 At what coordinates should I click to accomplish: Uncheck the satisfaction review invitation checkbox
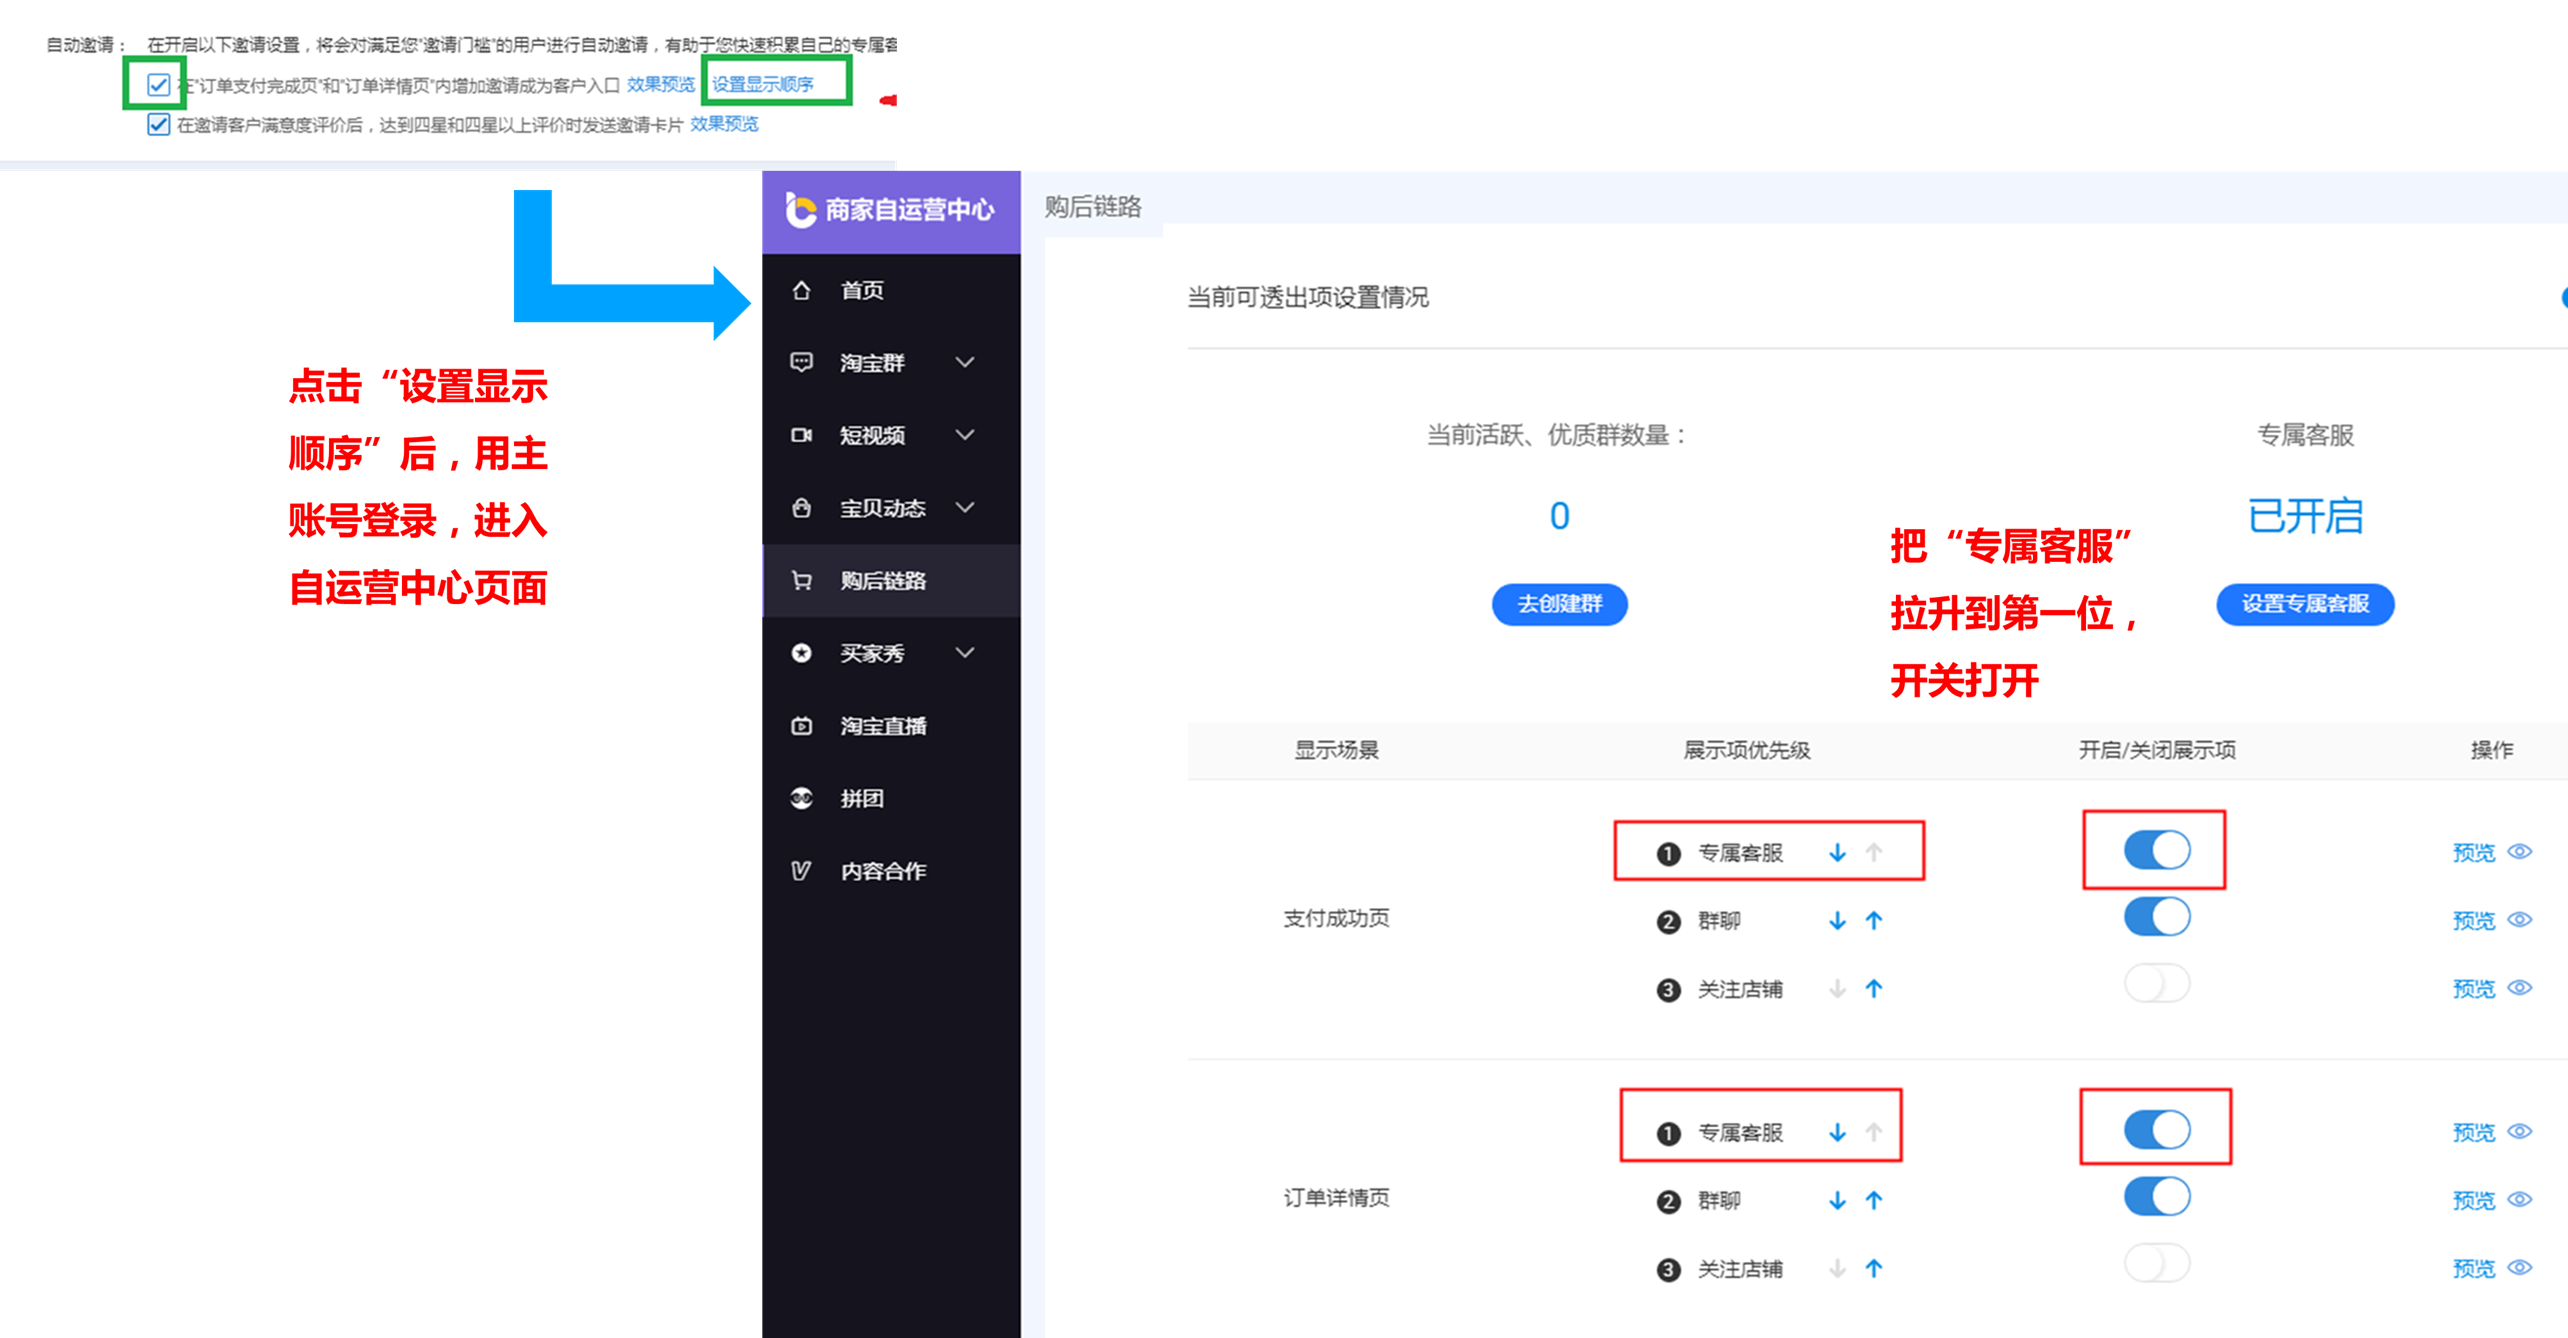click(x=158, y=125)
